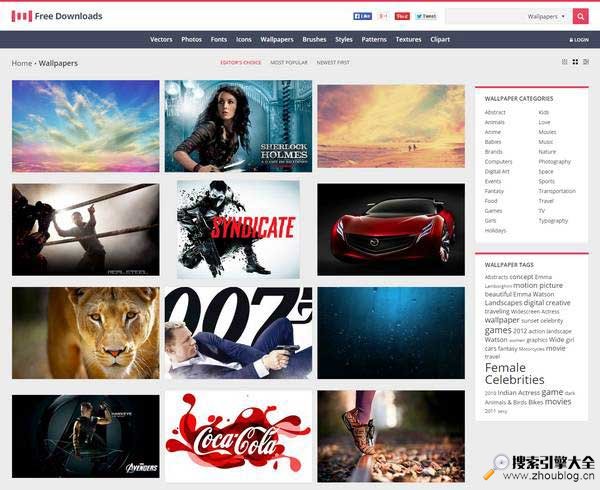This screenshot has width=600, height=490.
Task: Open the Wallpapers search category dropdown
Action: tap(546, 17)
